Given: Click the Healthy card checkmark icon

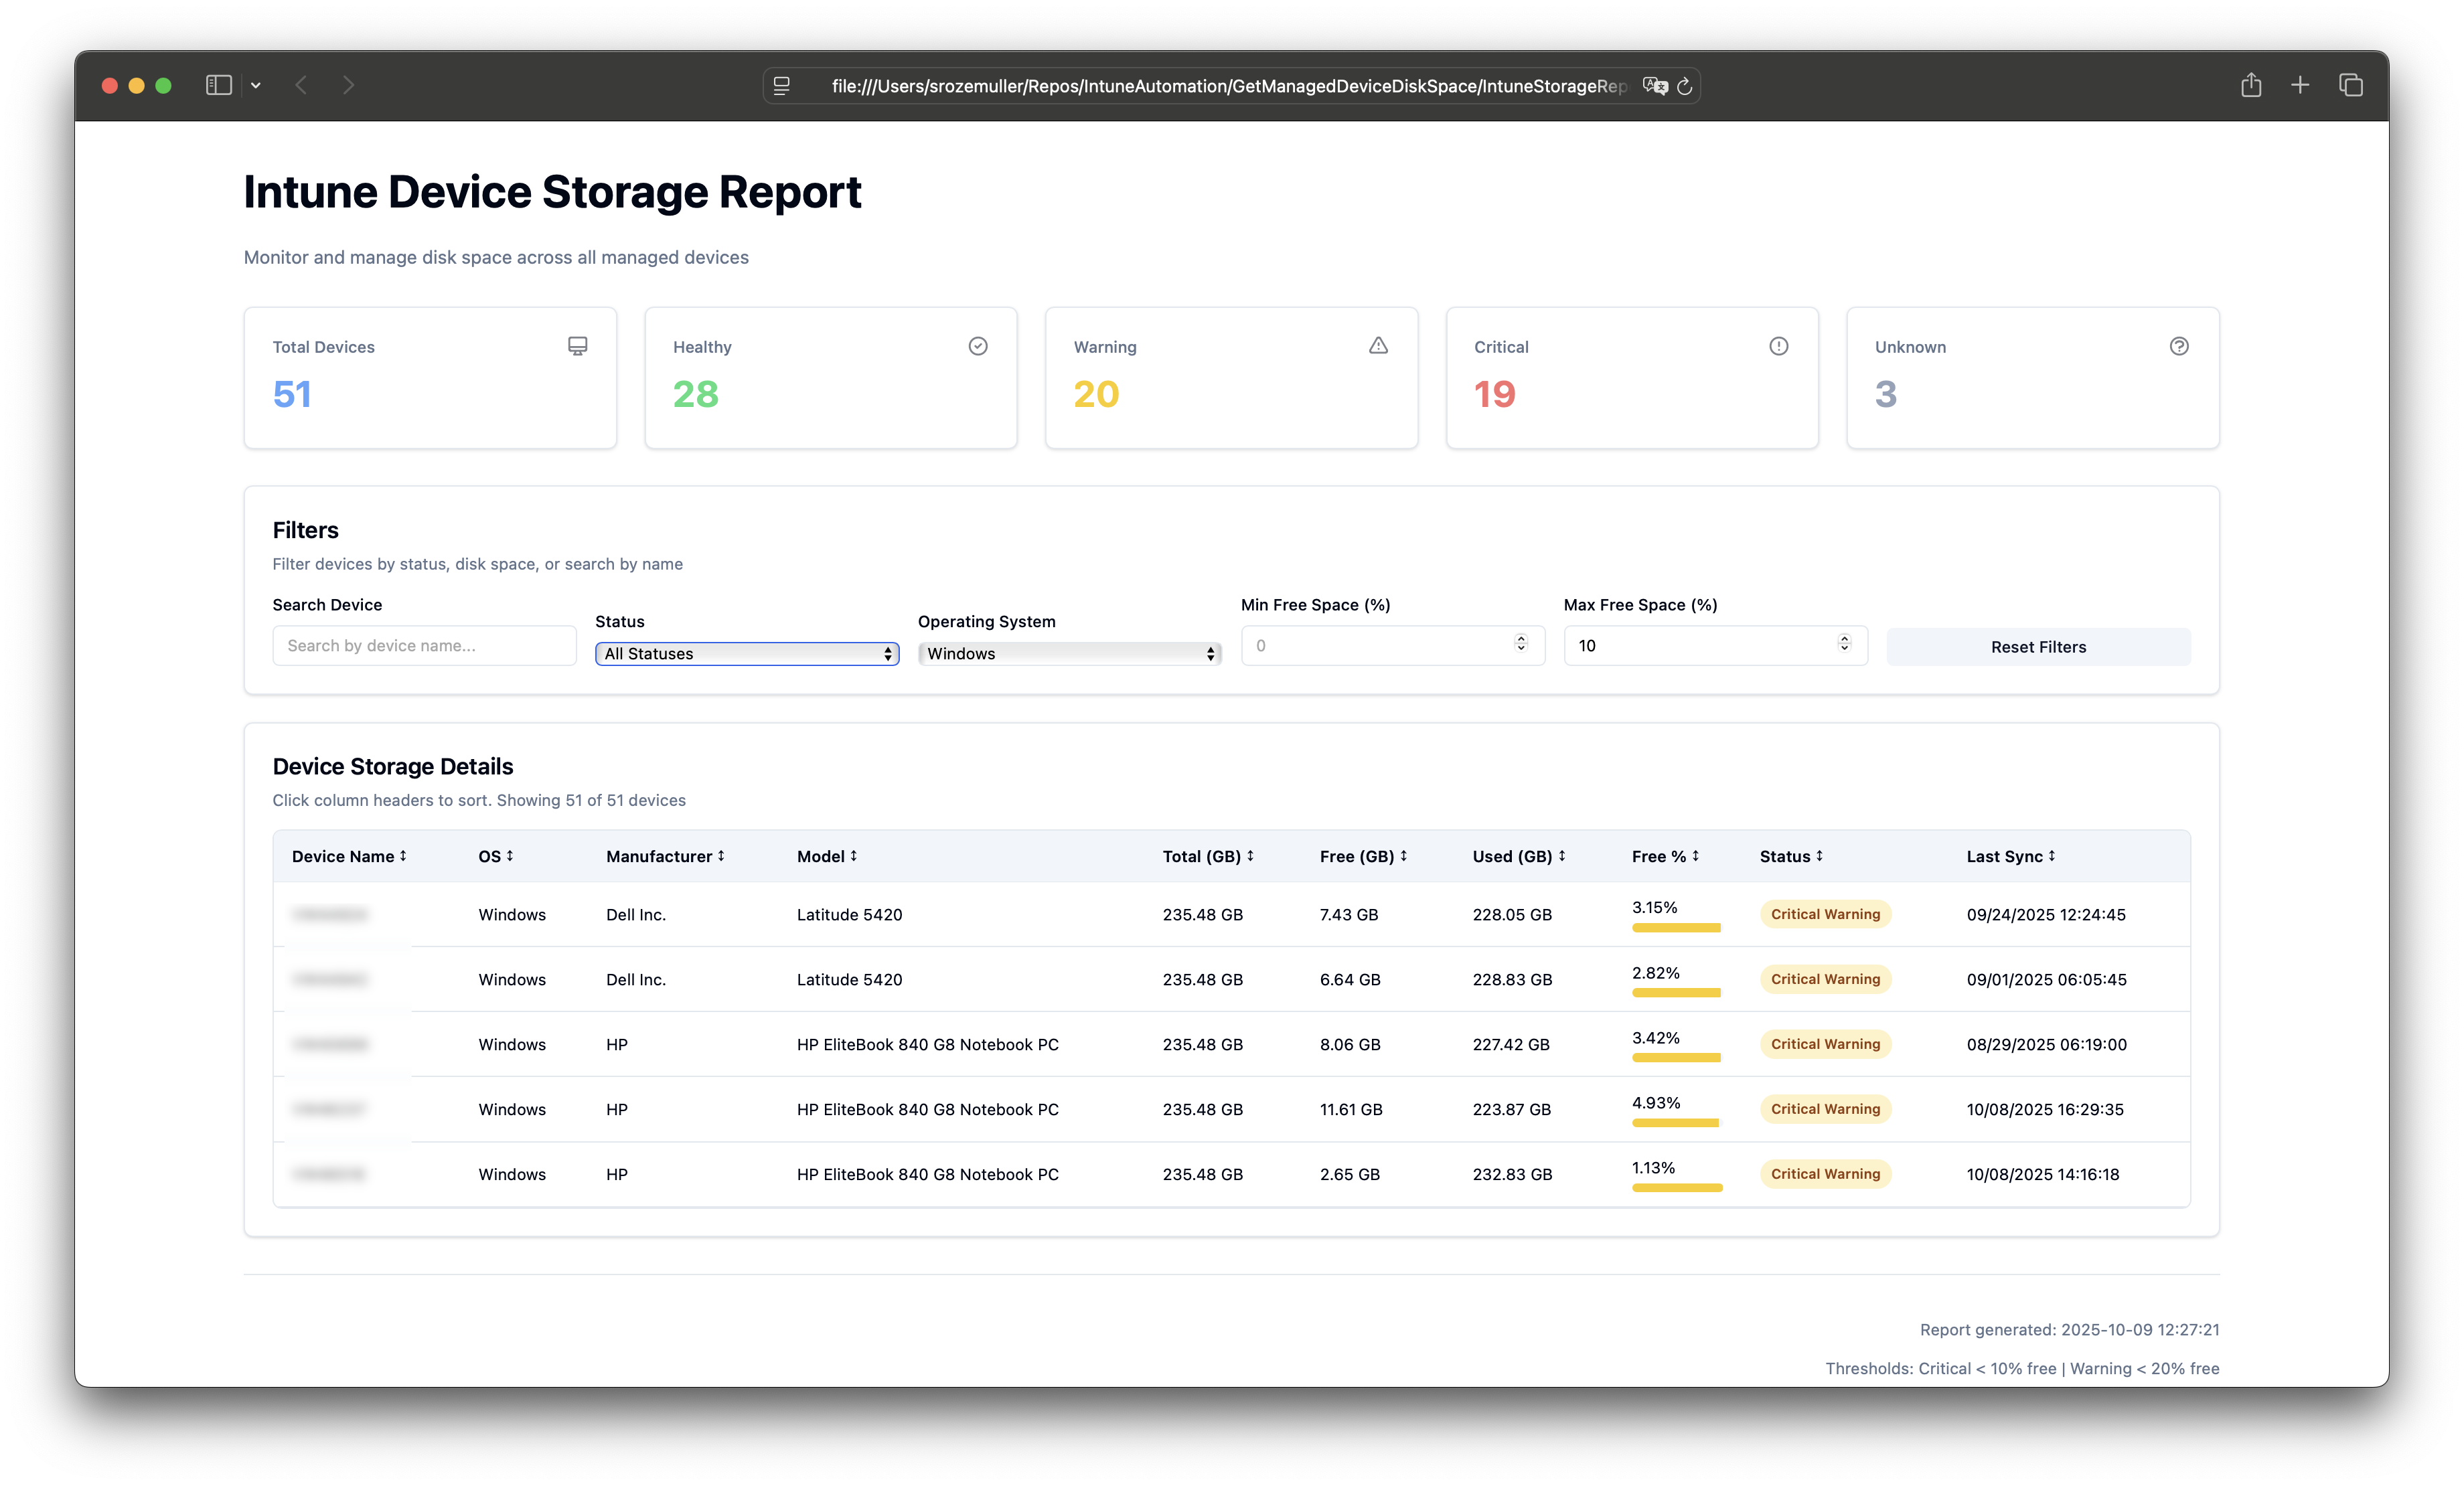Looking at the screenshot, I should click(978, 346).
